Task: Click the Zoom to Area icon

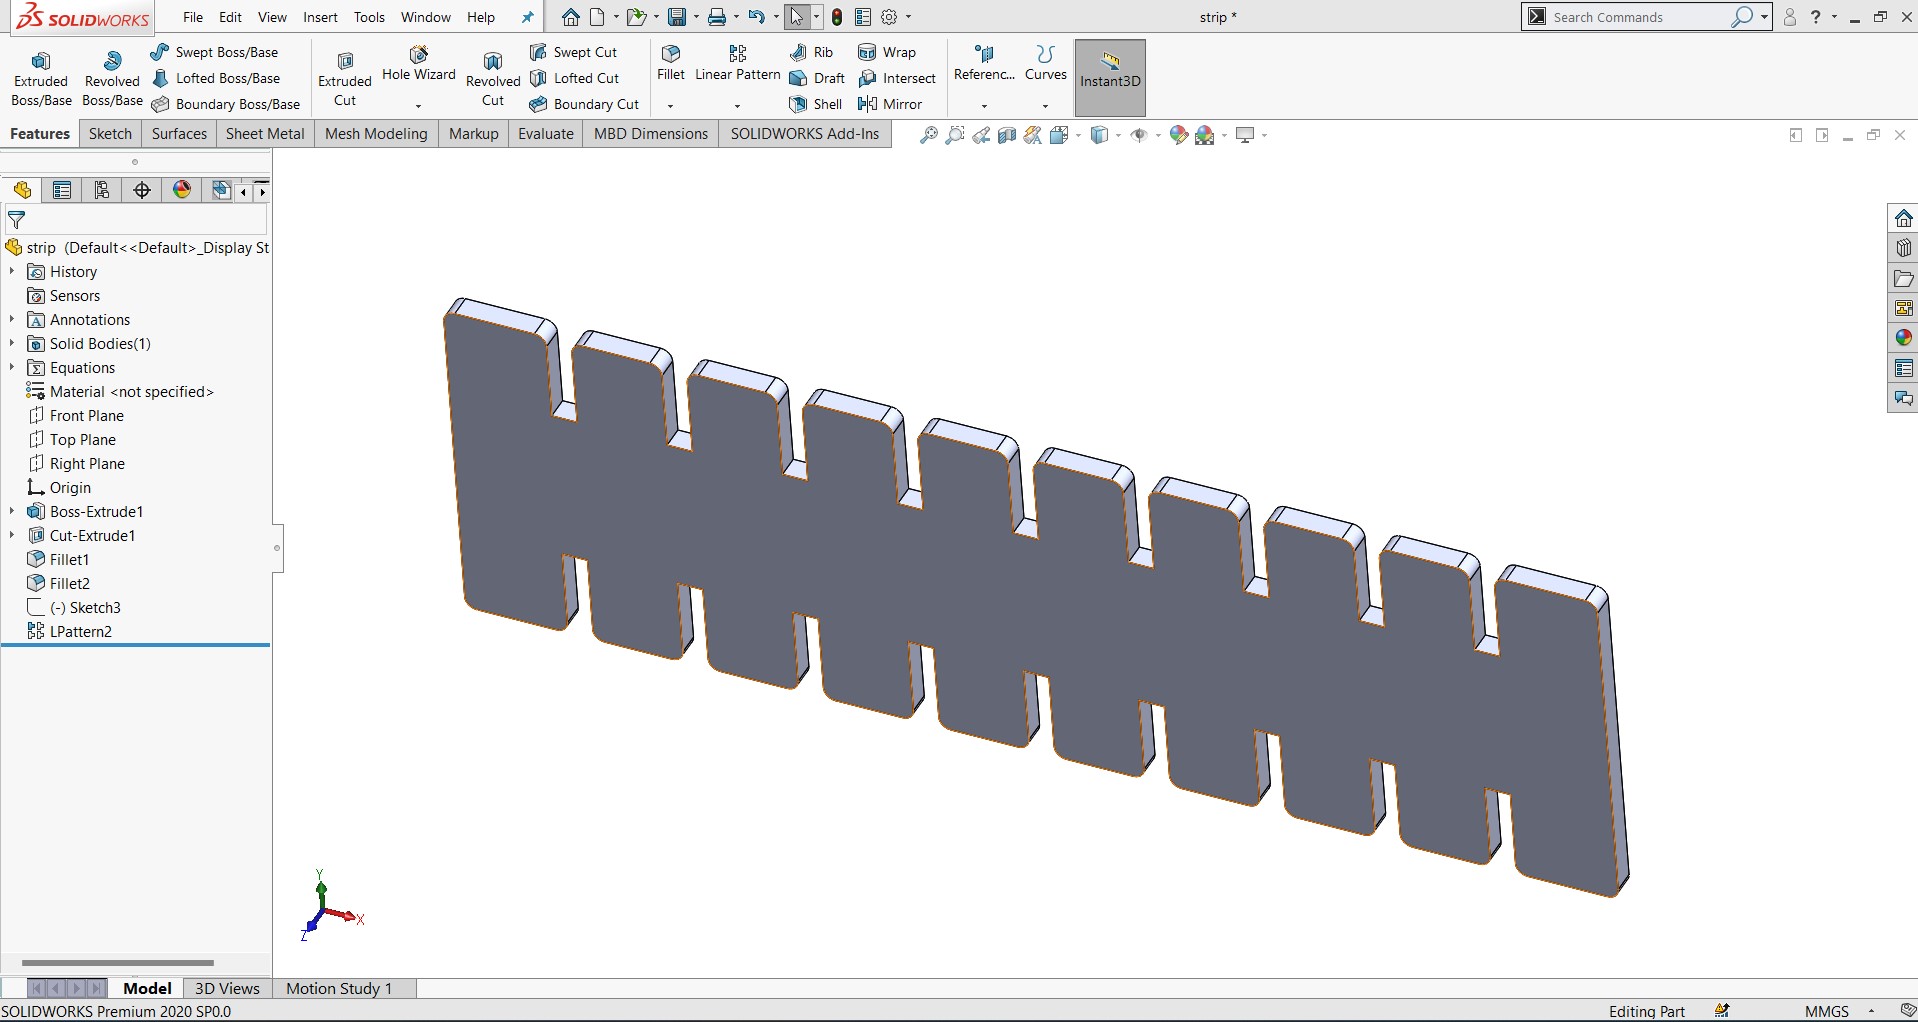Action: pyautogui.click(x=955, y=135)
